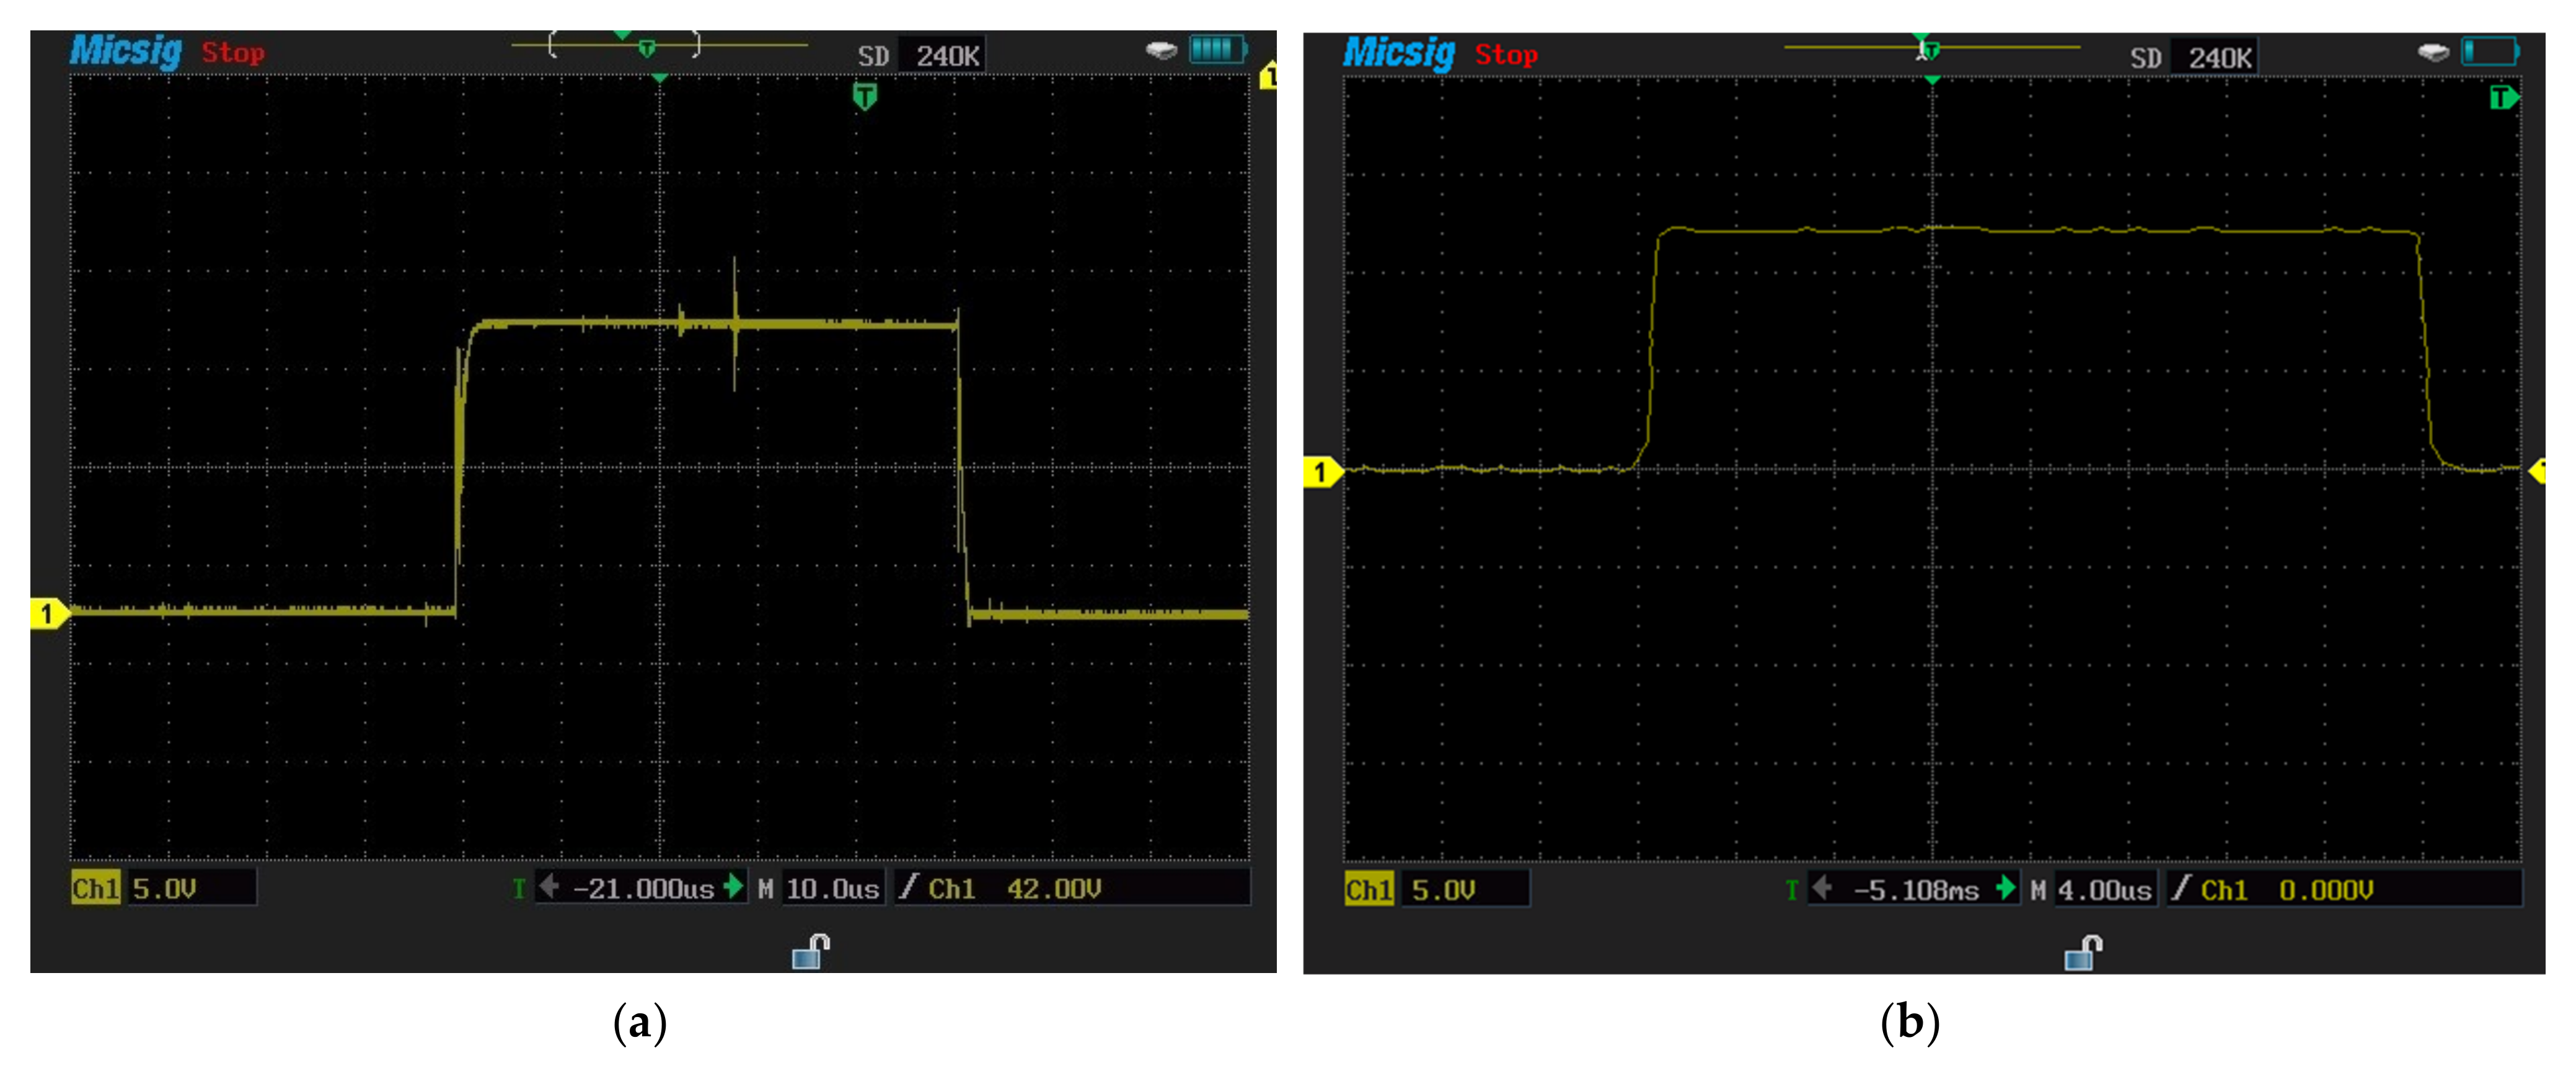Click the padlock icon in left scope

coord(810,951)
